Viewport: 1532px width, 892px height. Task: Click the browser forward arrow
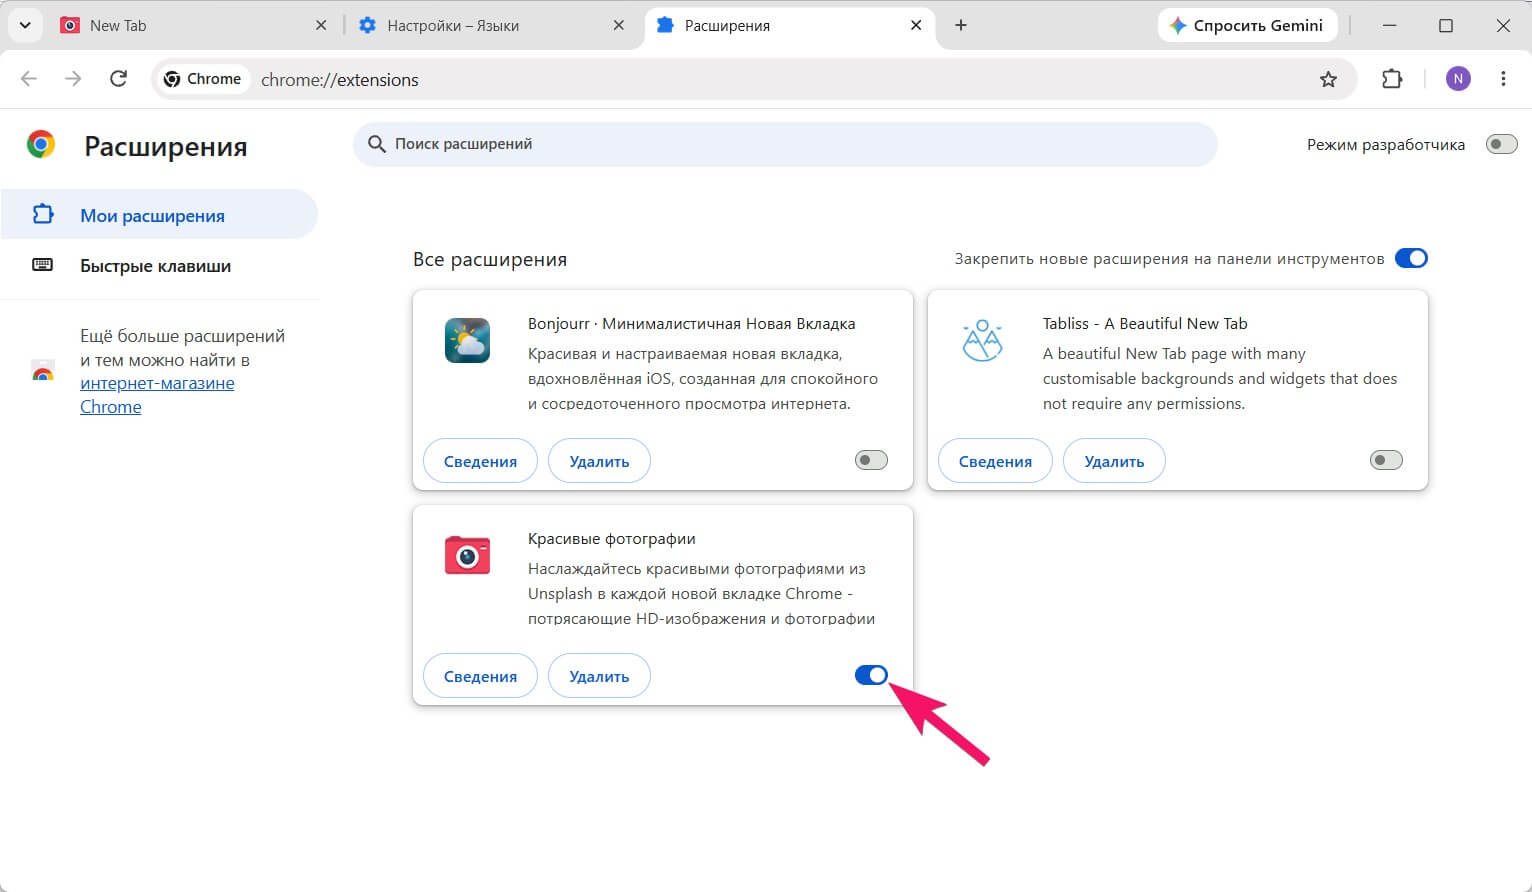[x=73, y=79]
